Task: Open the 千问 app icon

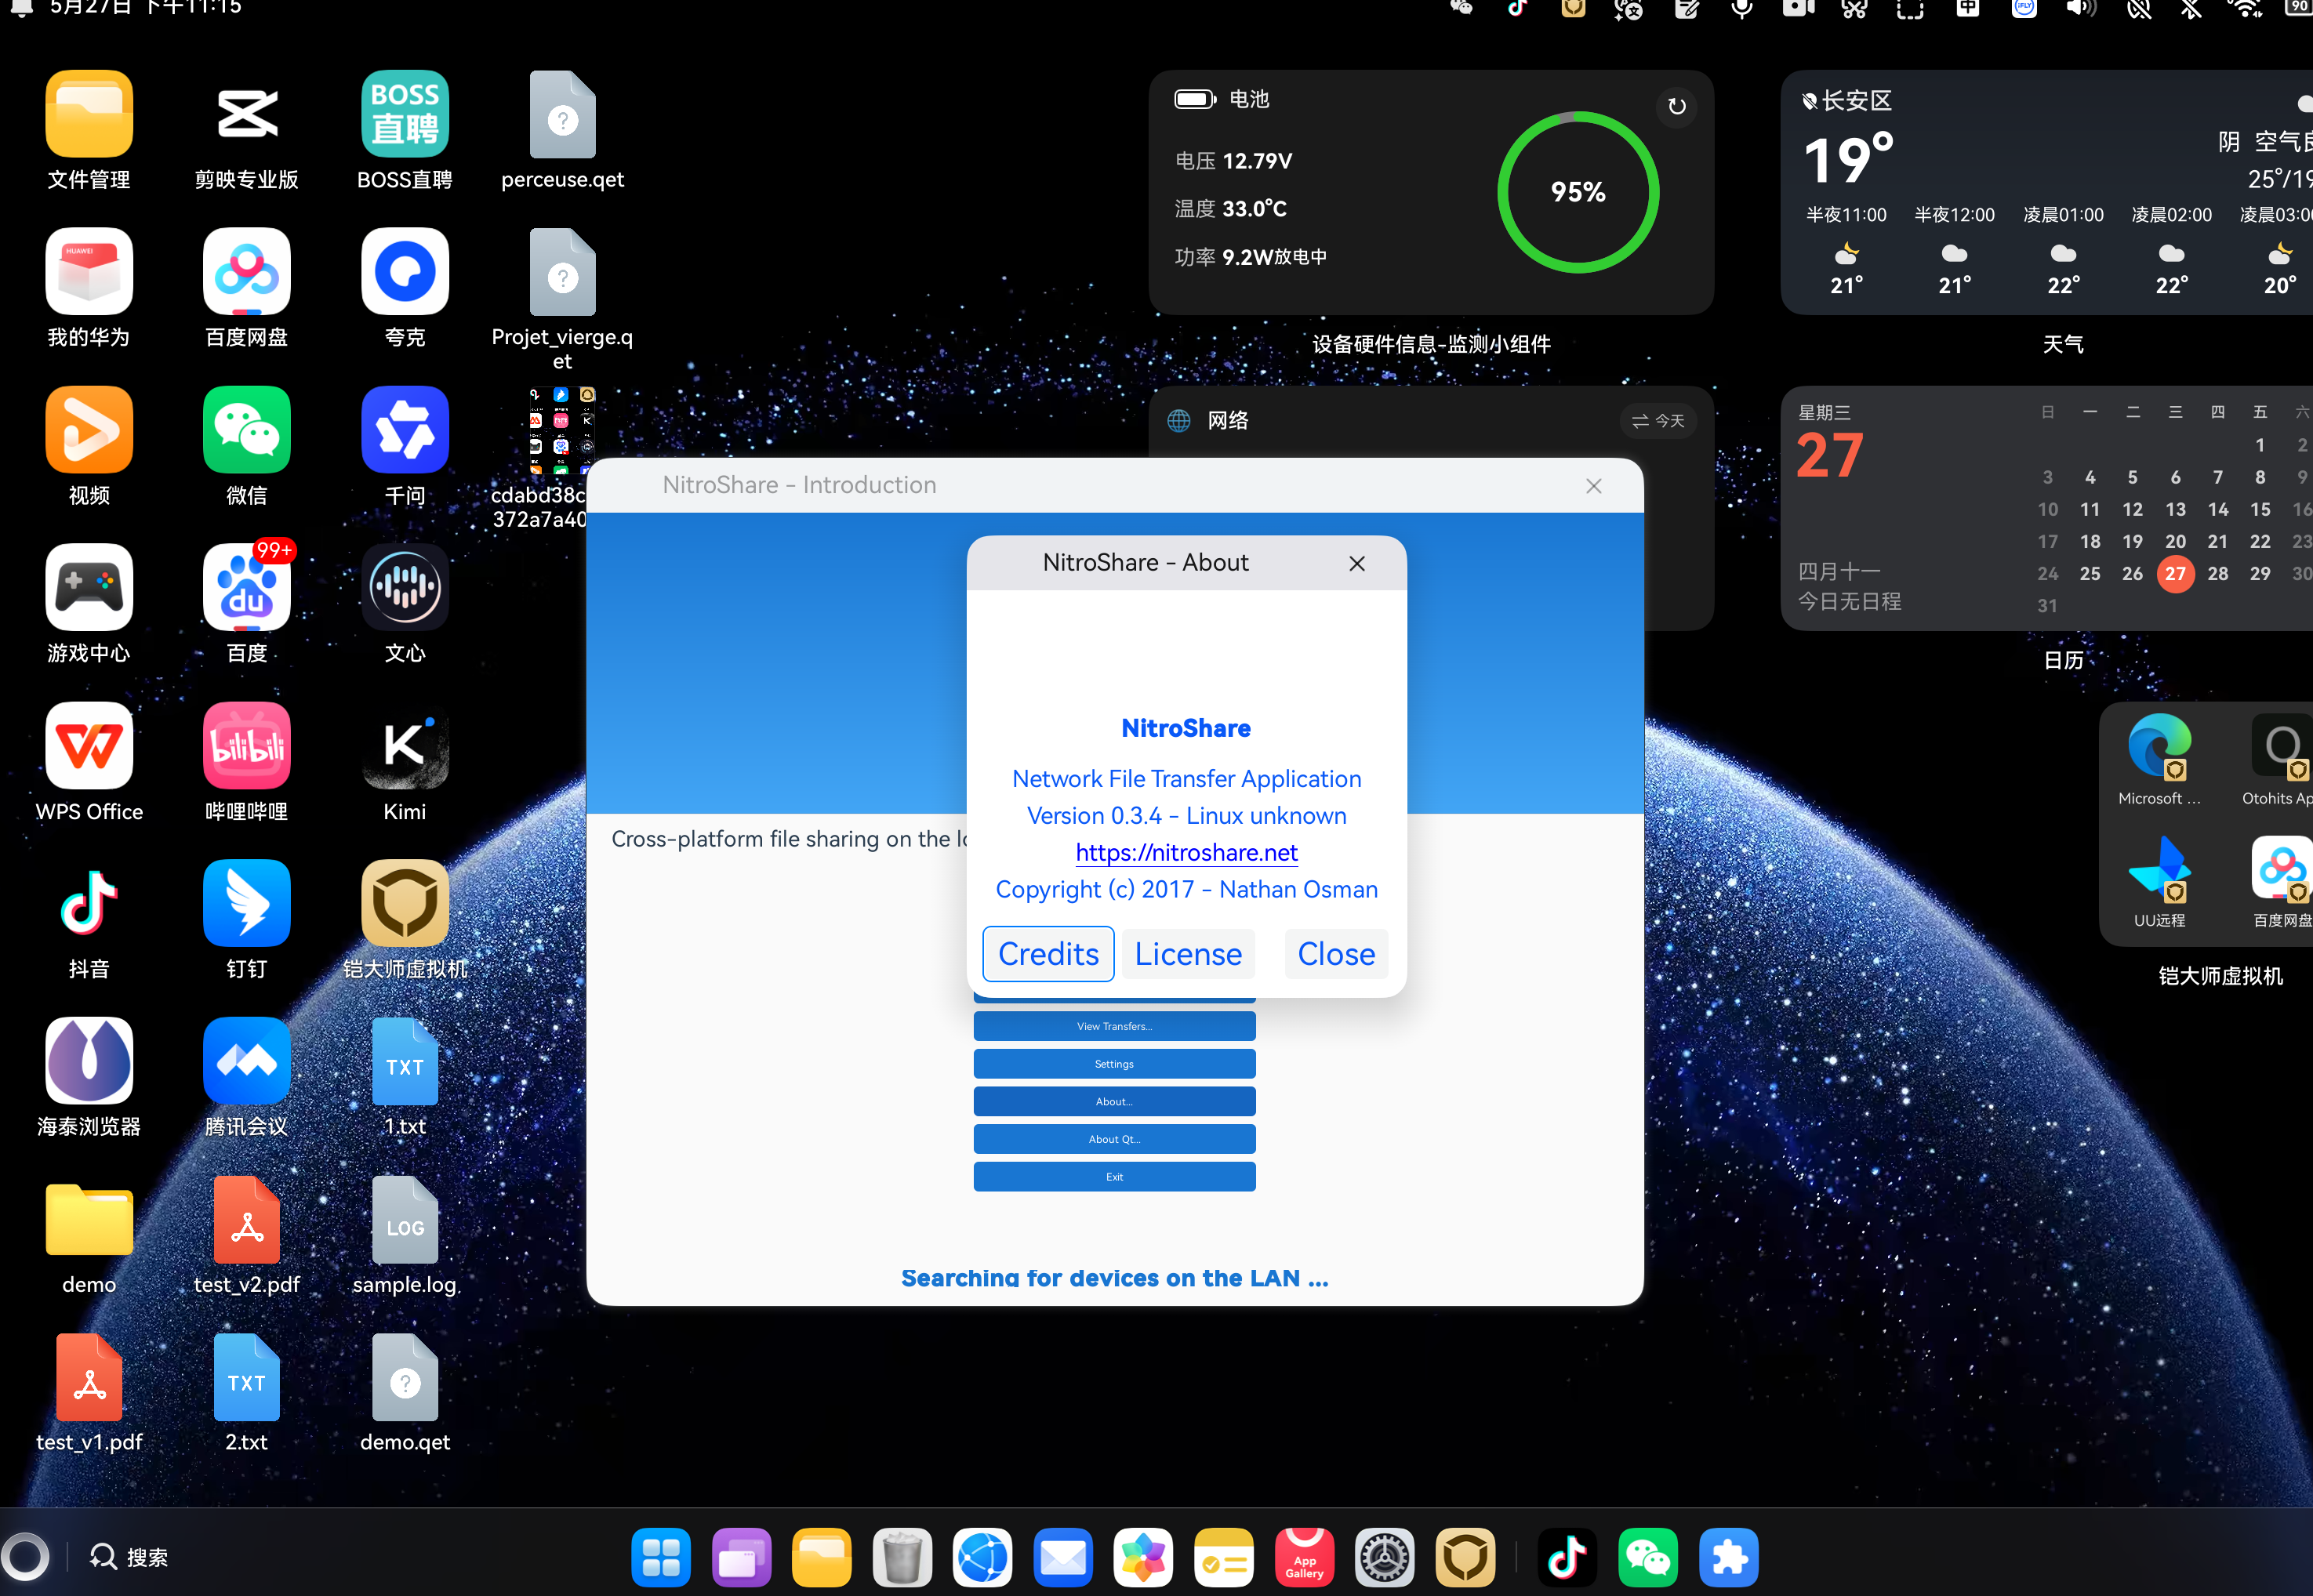Action: 405,429
